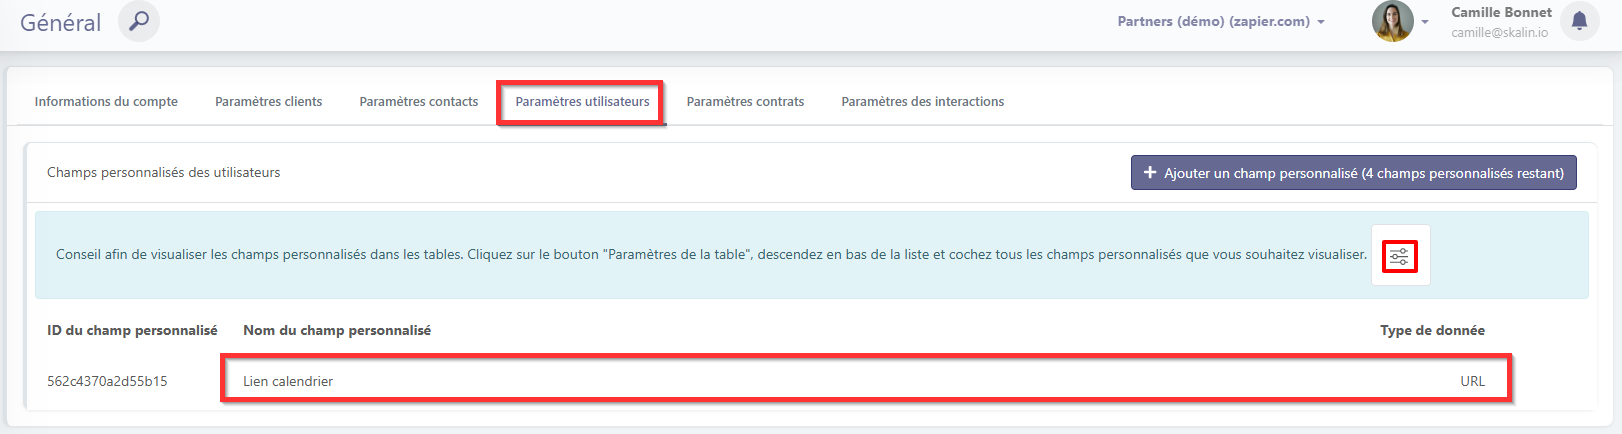Screen dimensions: 1622x434
Task: Open the Paramètres contrats tab
Action: (x=745, y=102)
